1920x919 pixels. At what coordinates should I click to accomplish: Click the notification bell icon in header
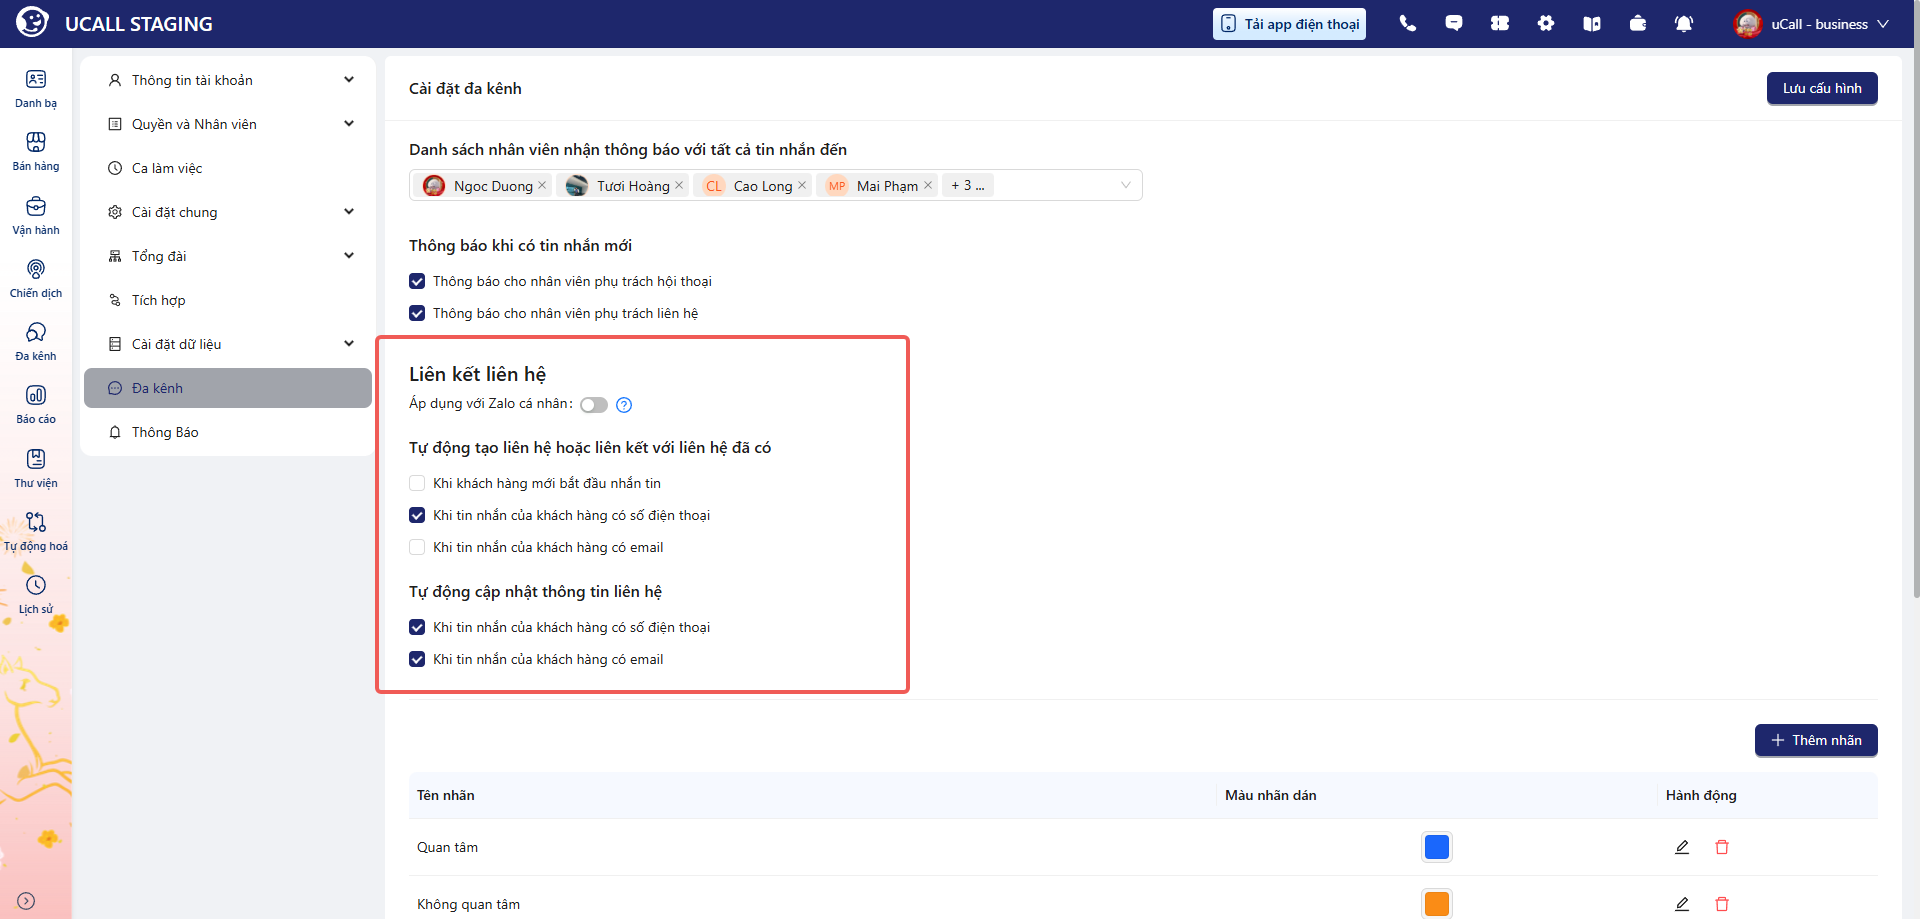pos(1684,23)
